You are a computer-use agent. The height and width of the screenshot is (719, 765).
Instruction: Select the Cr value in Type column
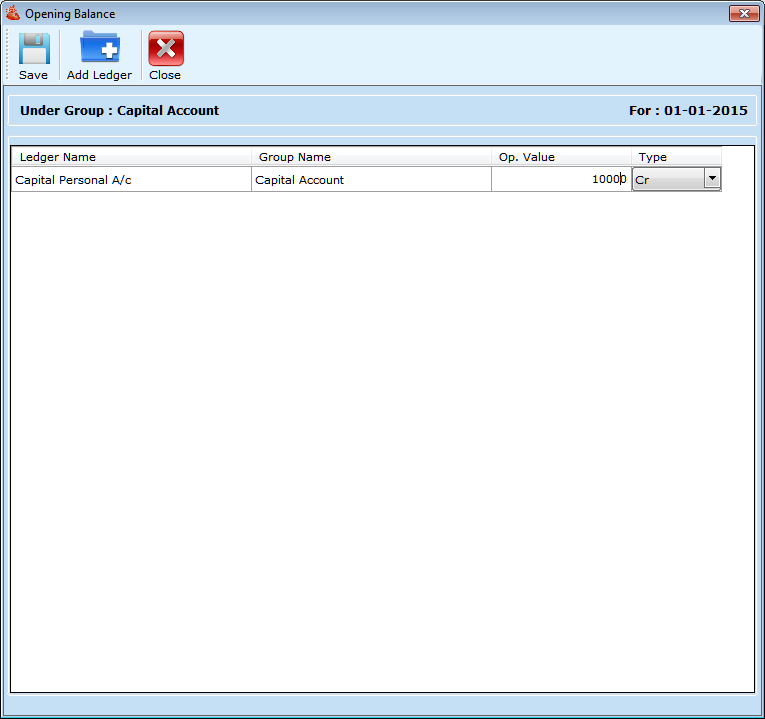pos(667,180)
